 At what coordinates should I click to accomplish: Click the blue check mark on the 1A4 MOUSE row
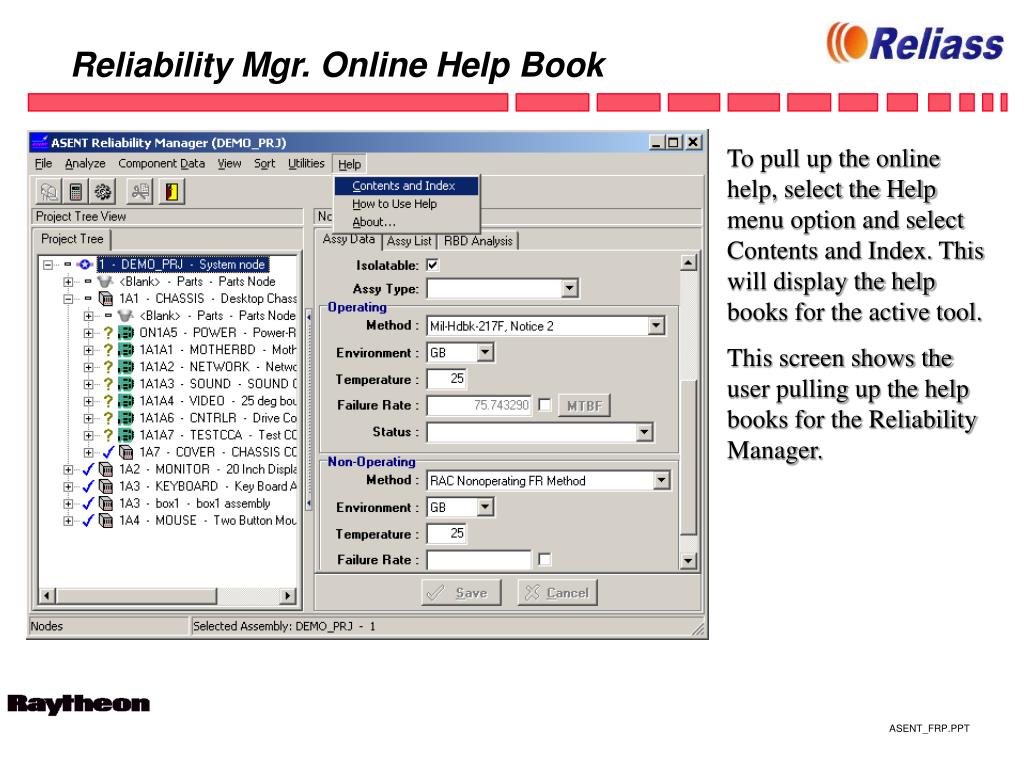point(88,520)
